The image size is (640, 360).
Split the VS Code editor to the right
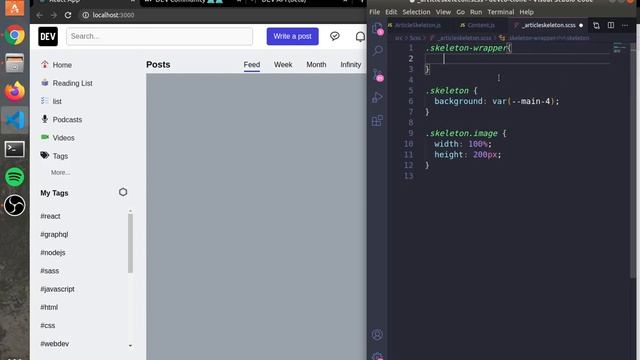(x=611, y=25)
